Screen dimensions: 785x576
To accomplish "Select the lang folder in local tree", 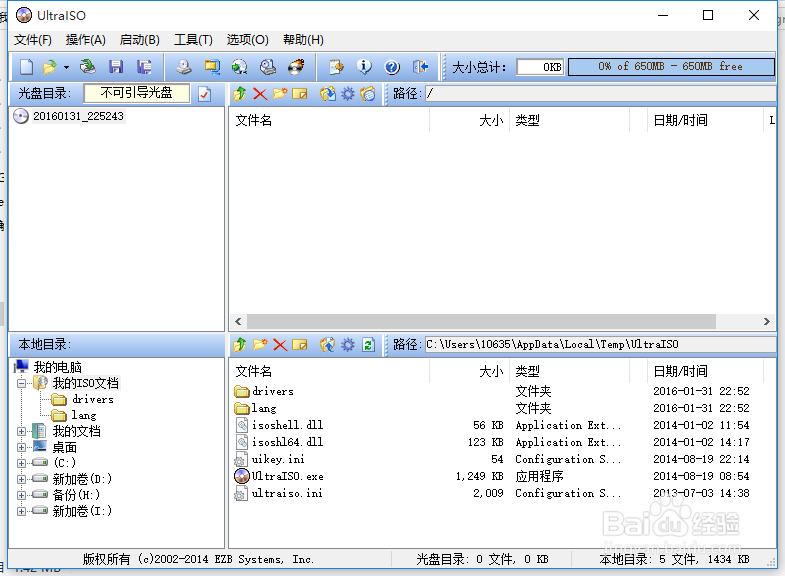I will click(x=84, y=415).
